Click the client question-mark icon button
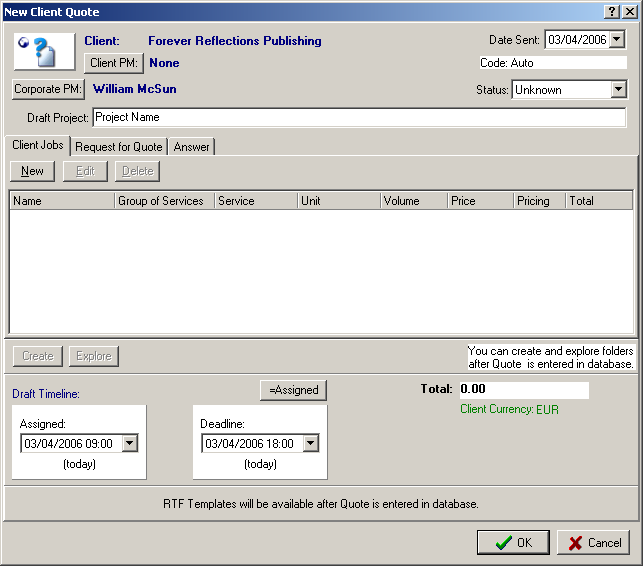Screen dimensions: 643x566 43,51
